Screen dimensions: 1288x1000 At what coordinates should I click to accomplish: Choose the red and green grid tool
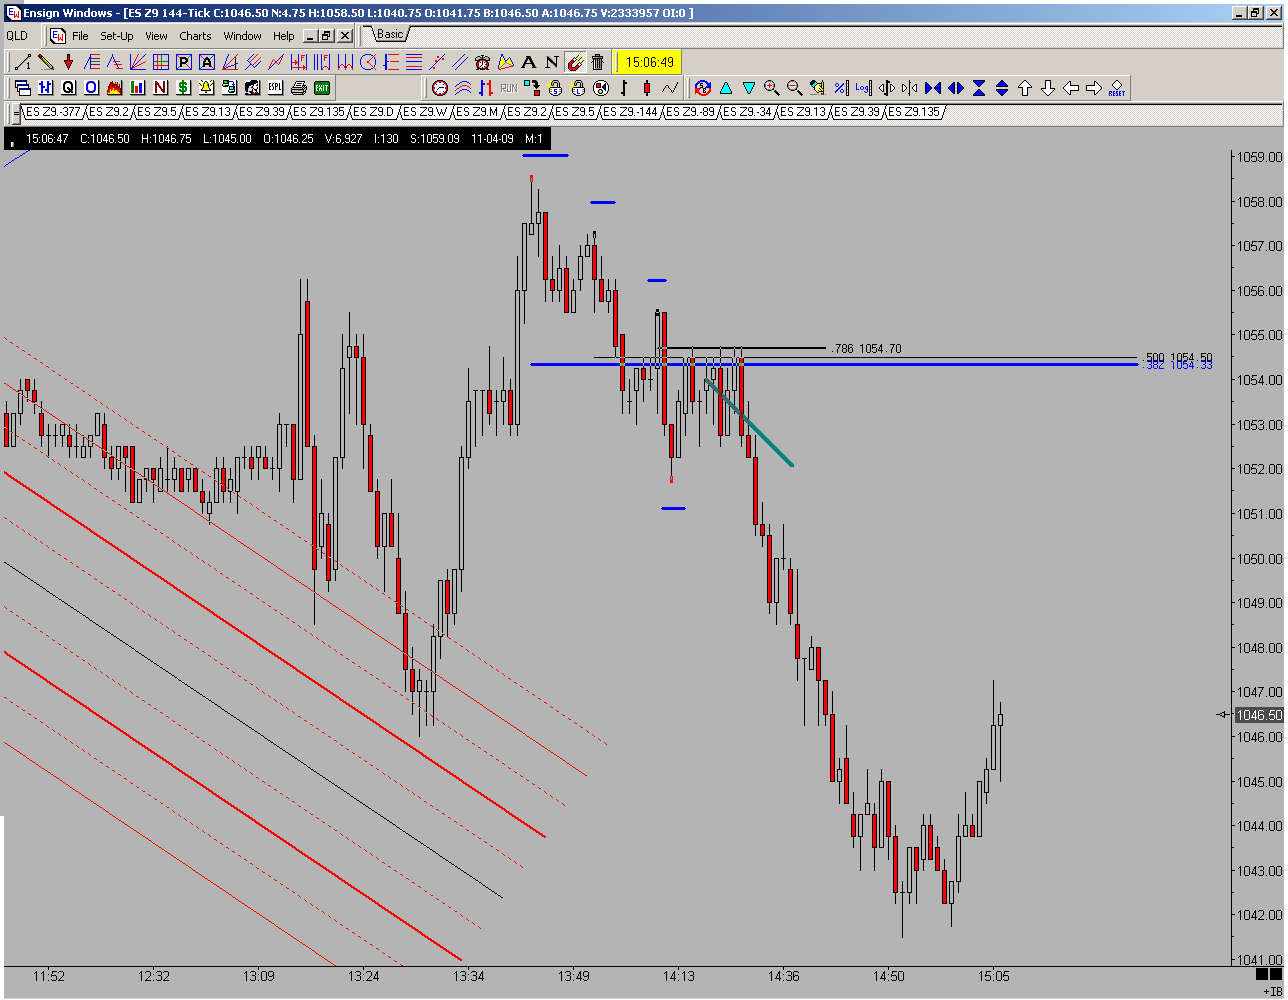click(x=161, y=62)
